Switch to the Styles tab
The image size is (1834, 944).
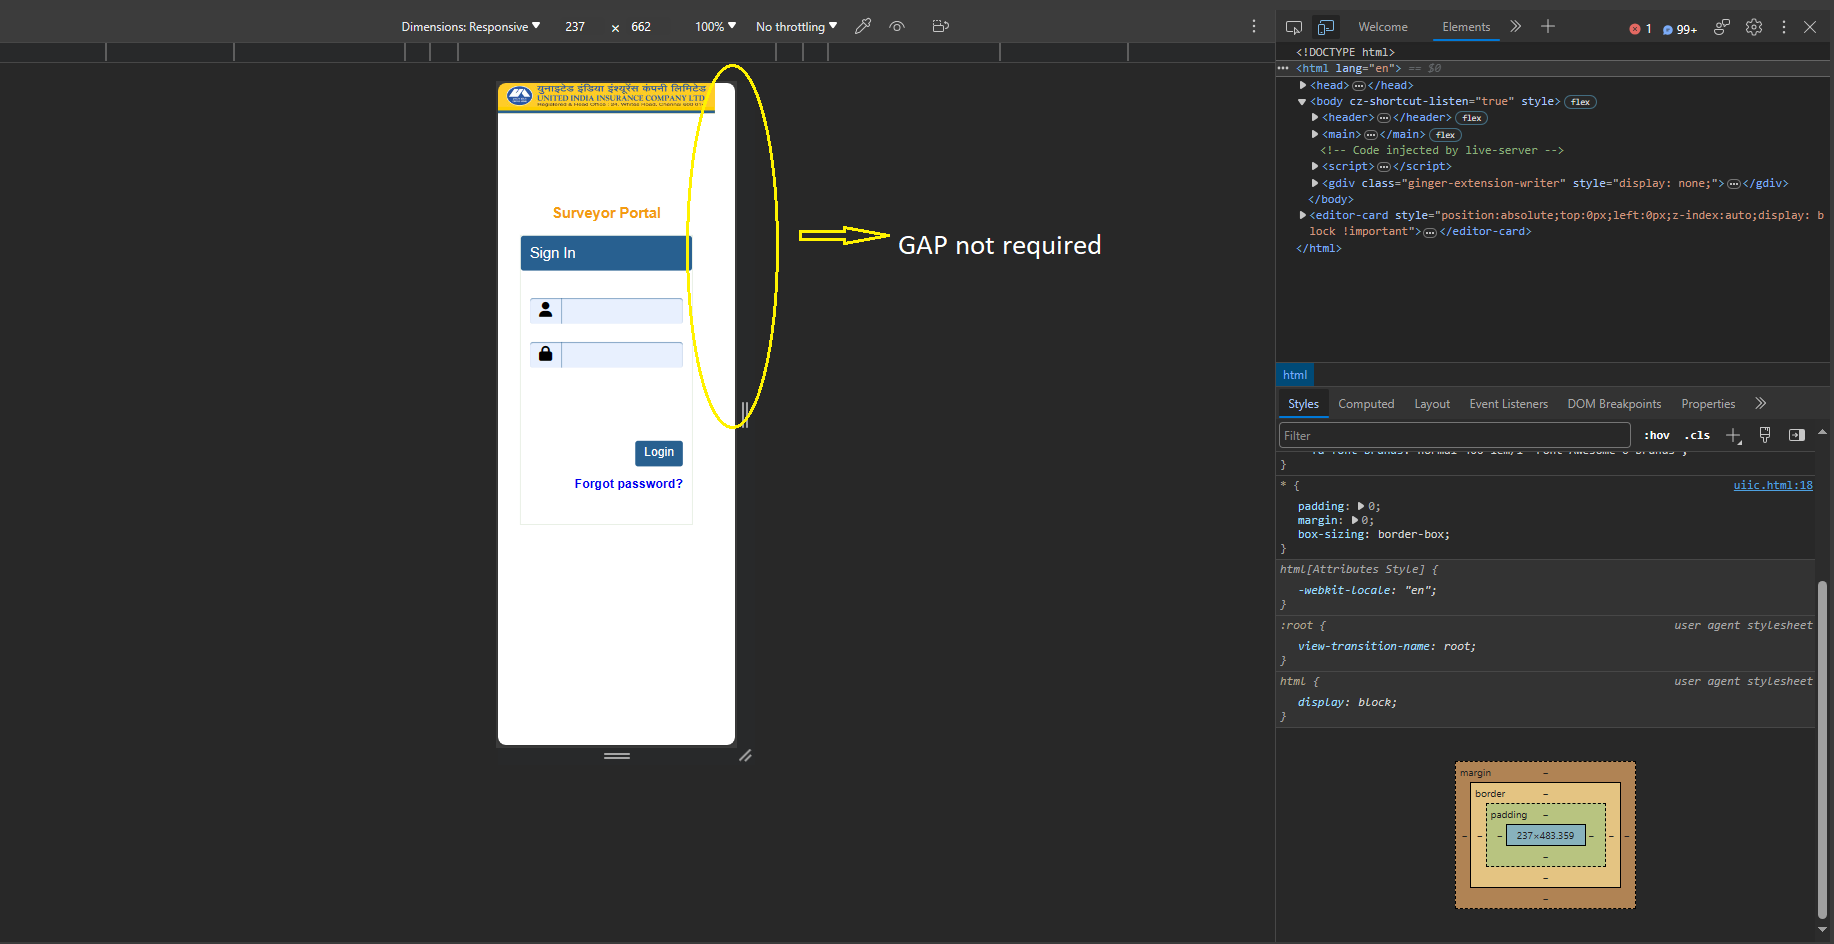click(x=1303, y=404)
